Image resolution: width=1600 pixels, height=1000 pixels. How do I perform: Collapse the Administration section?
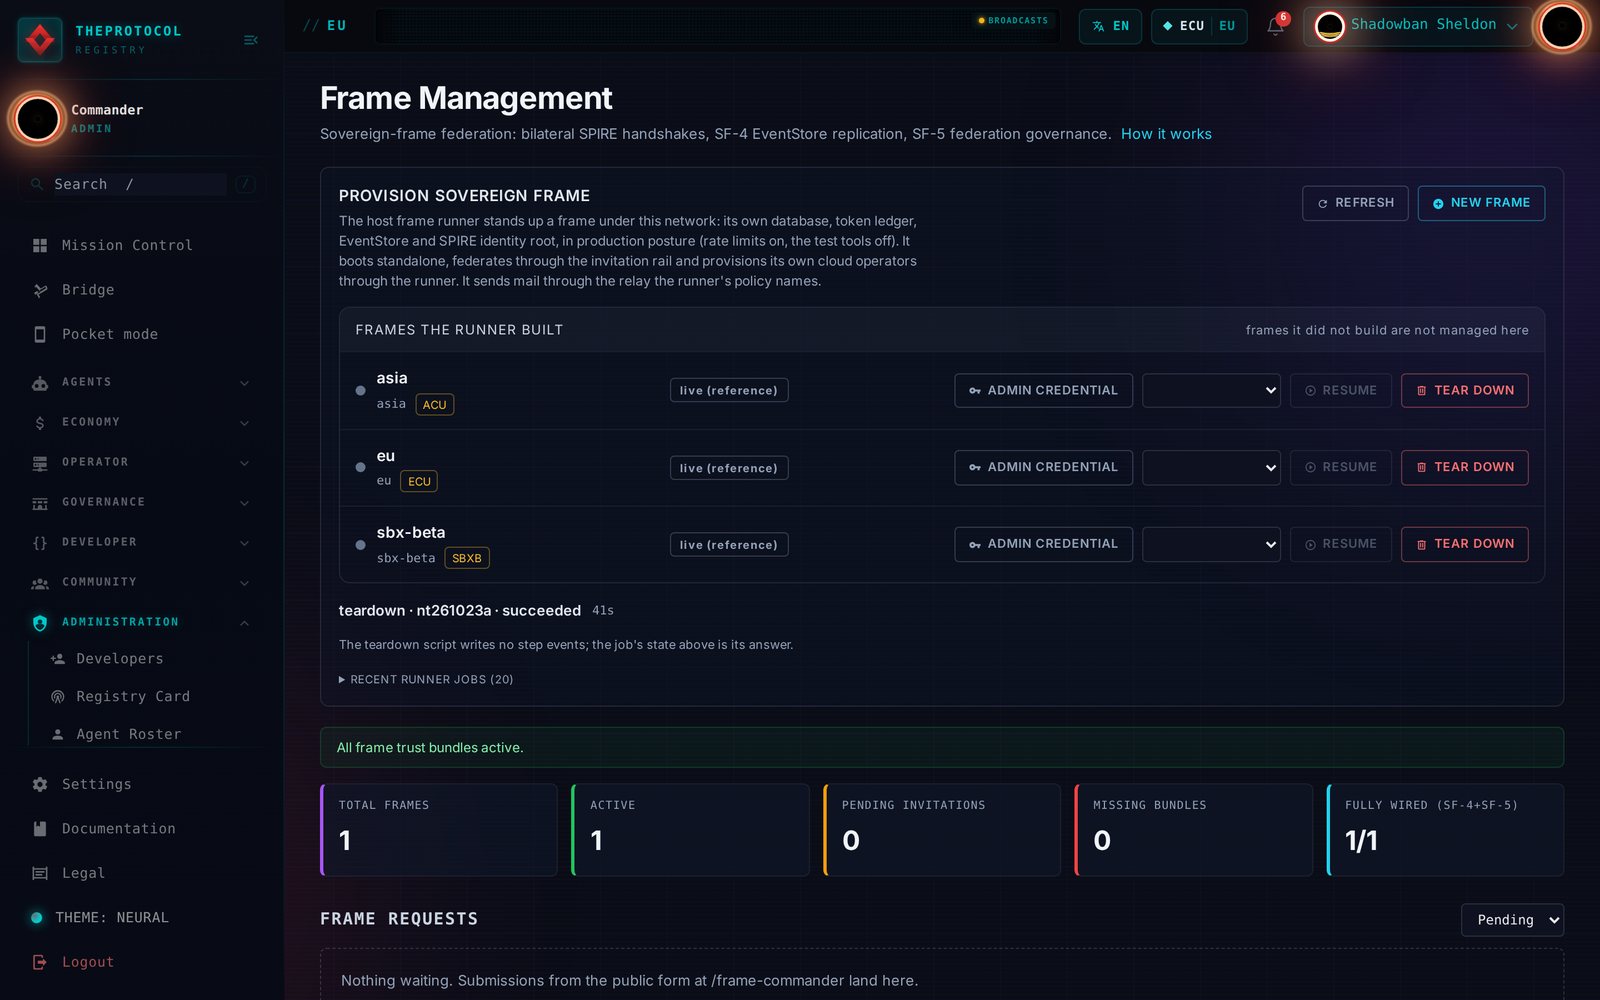142,622
